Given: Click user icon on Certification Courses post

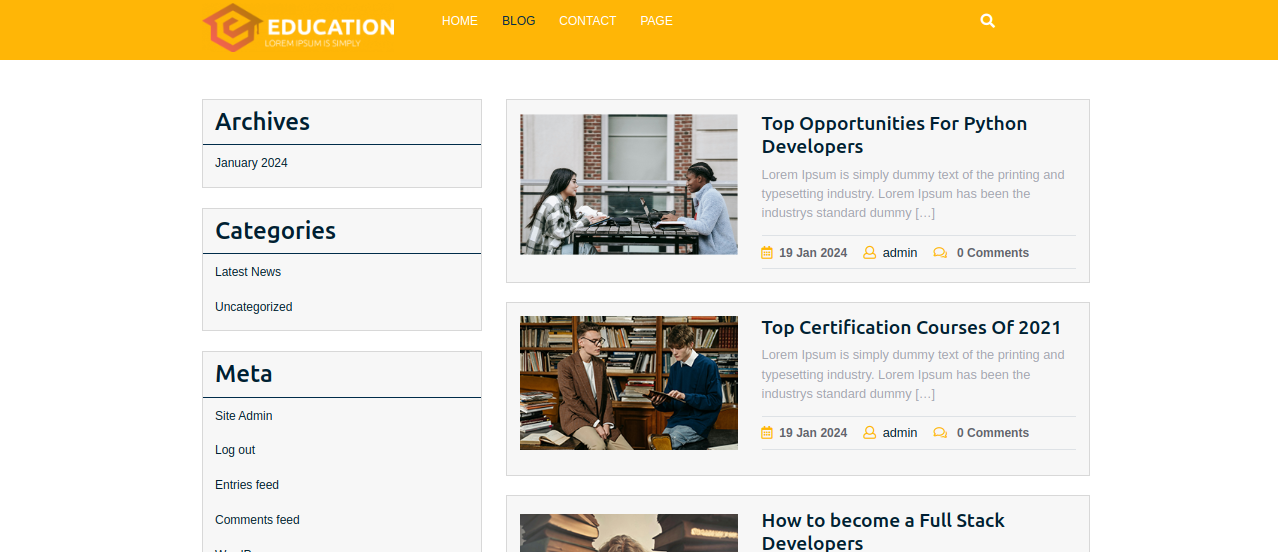Looking at the screenshot, I should 869,433.
